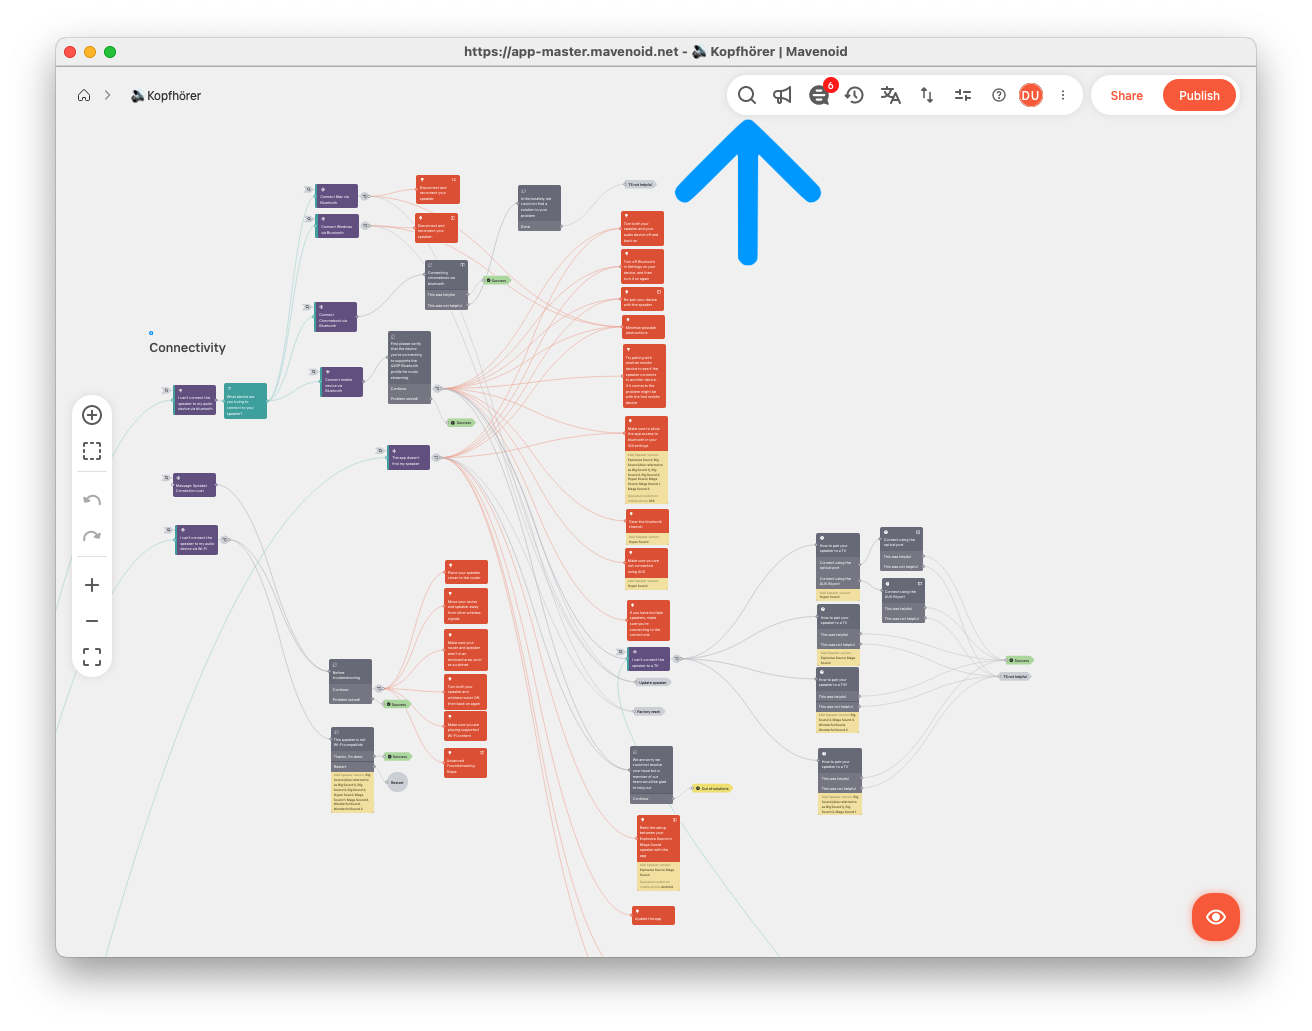Screen dimensions: 1312x1031
Task: Open the three-dot more options menu
Action: pyautogui.click(x=1063, y=95)
